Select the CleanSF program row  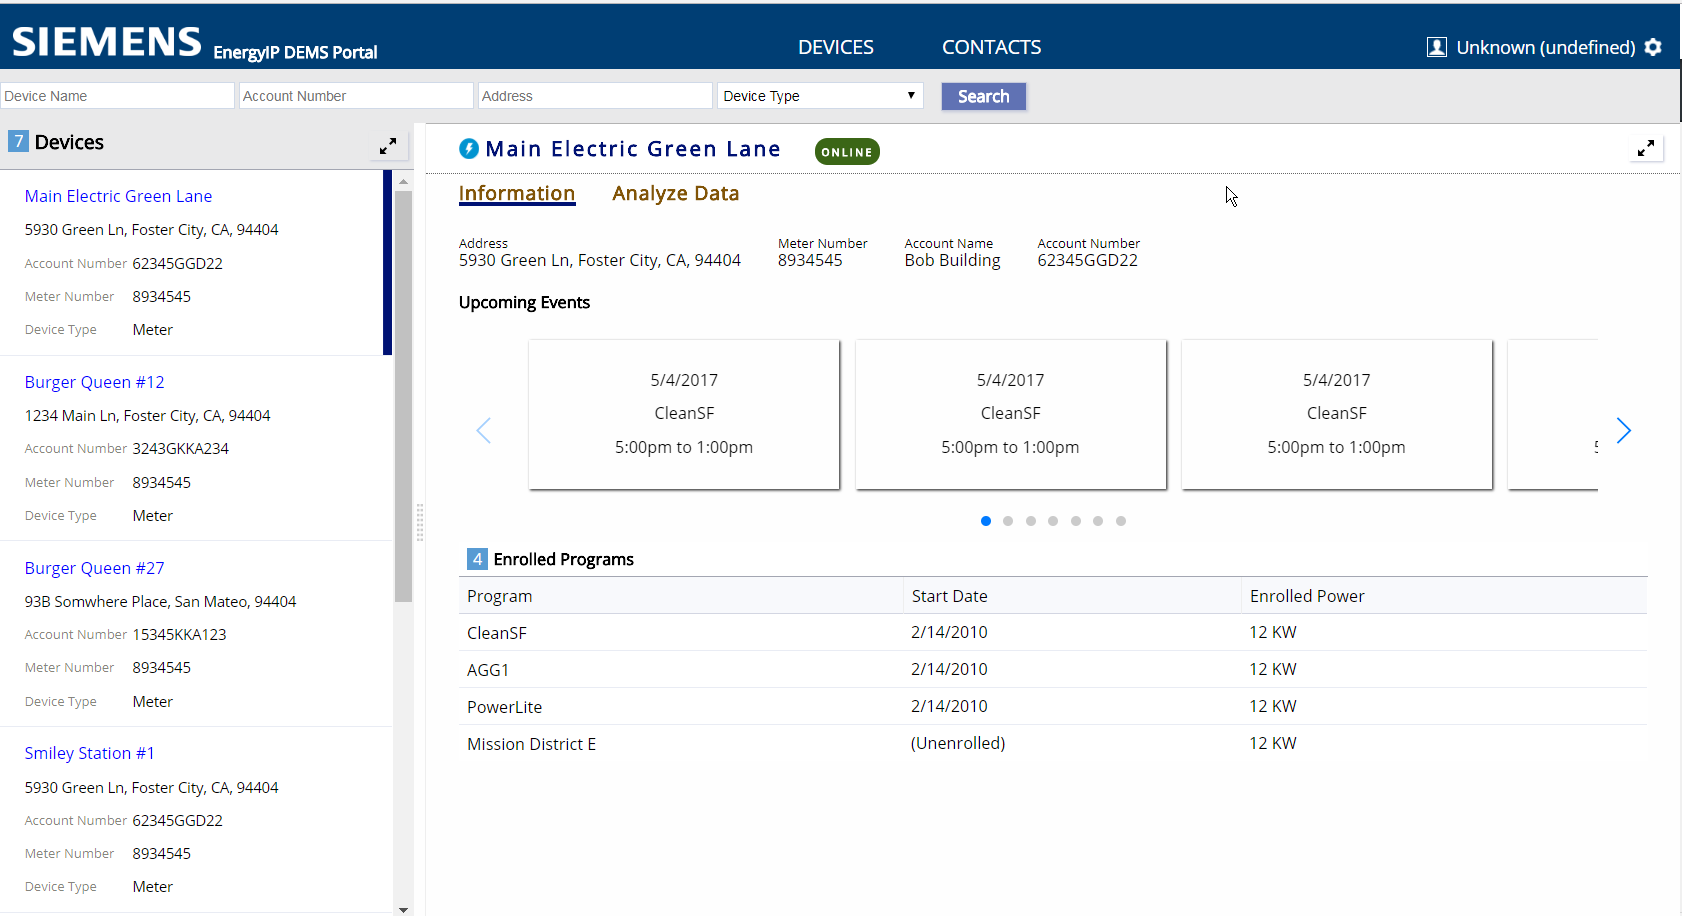(1053, 632)
